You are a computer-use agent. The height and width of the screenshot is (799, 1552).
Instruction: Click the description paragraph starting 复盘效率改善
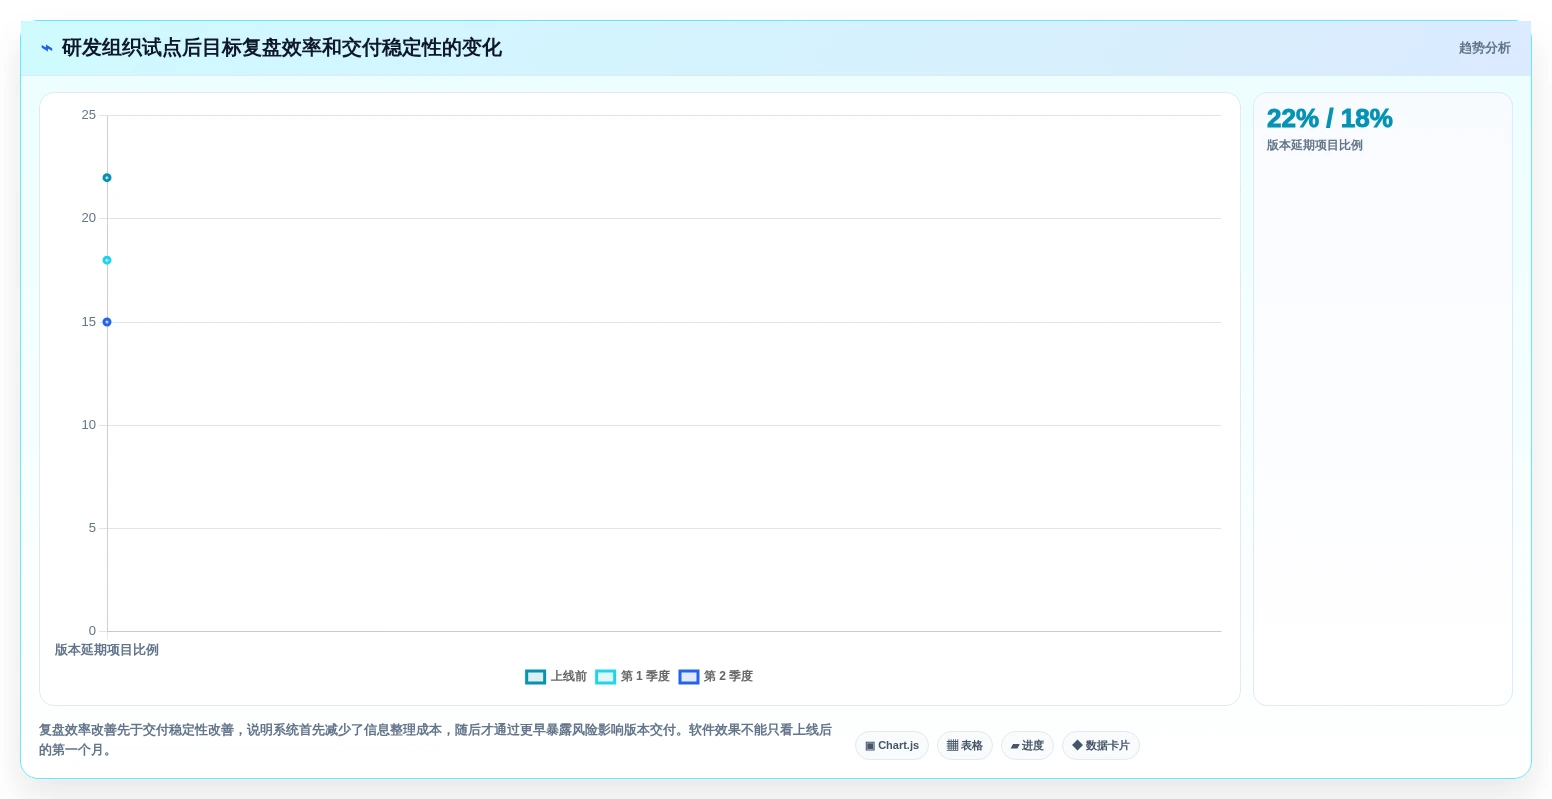point(436,740)
